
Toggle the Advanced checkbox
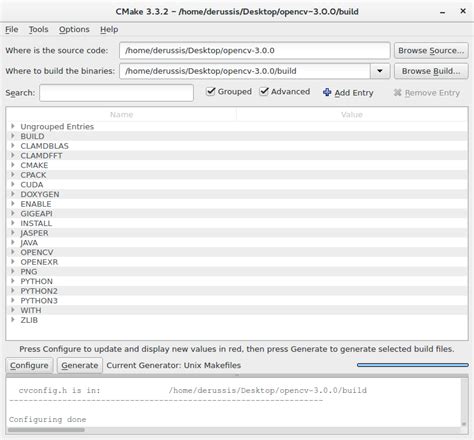point(264,91)
